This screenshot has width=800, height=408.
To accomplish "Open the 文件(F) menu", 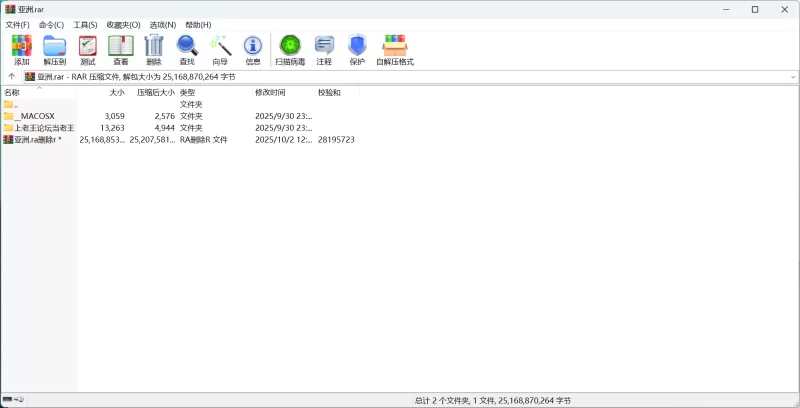I will (x=18, y=25).
